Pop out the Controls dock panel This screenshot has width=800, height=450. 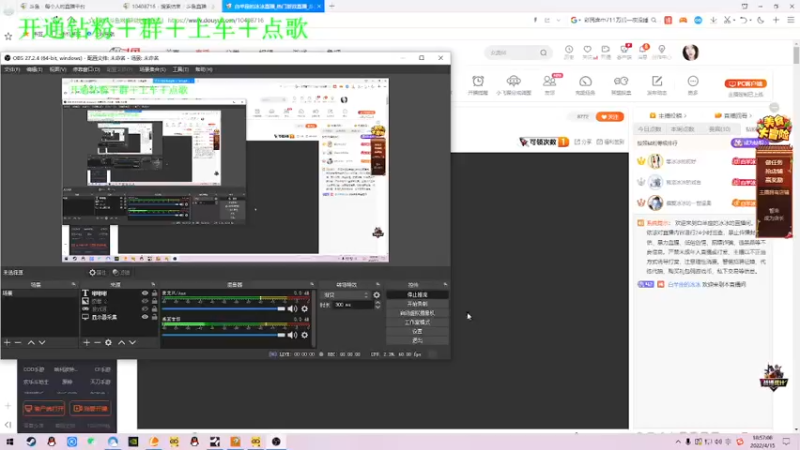pyautogui.click(x=445, y=284)
